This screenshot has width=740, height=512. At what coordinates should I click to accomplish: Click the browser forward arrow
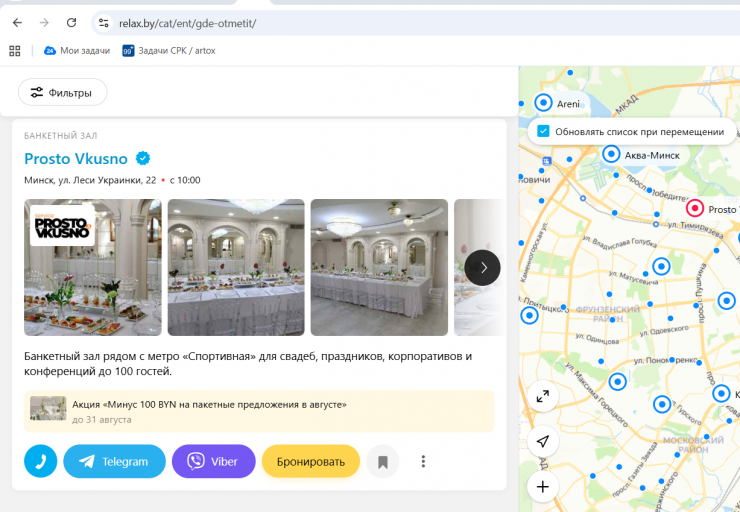click(x=44, y=23)
